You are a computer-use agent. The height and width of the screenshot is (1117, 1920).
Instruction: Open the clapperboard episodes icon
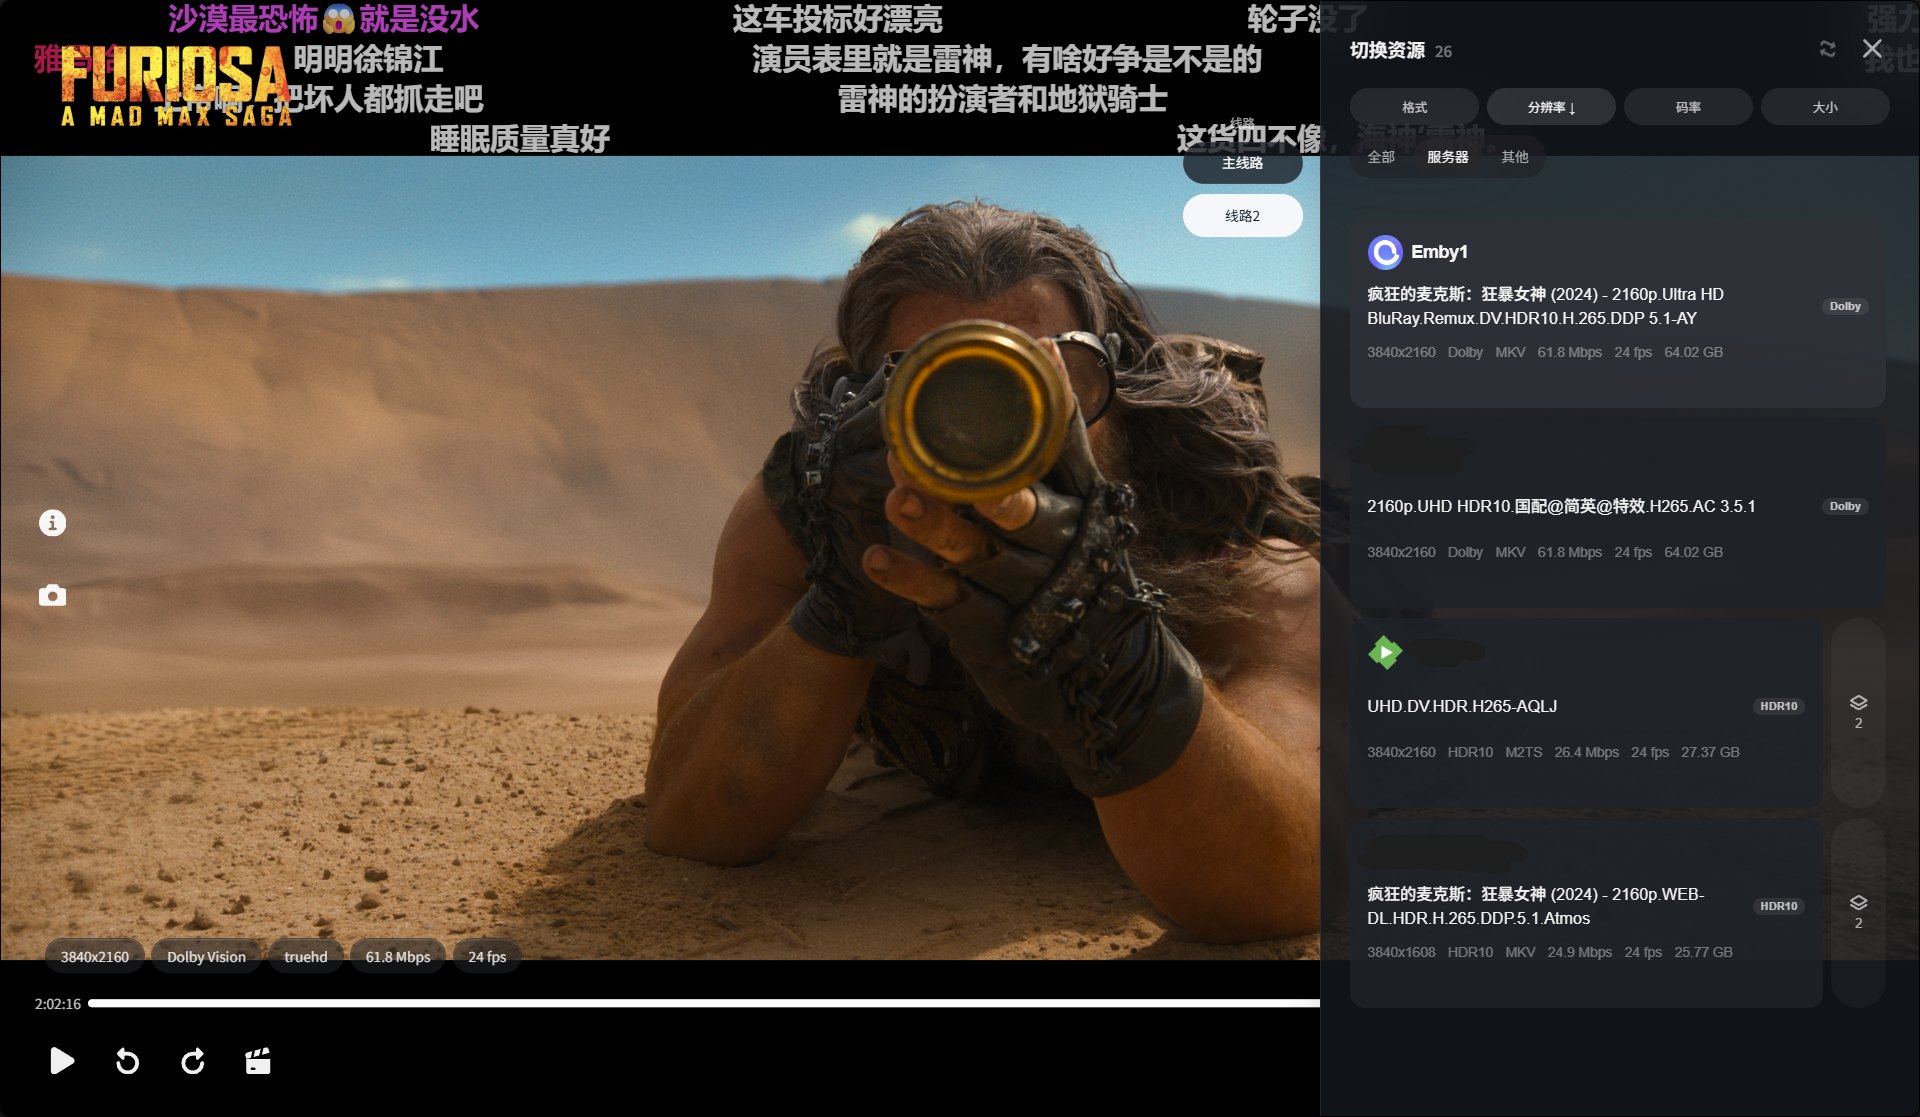click(258, 1061)
